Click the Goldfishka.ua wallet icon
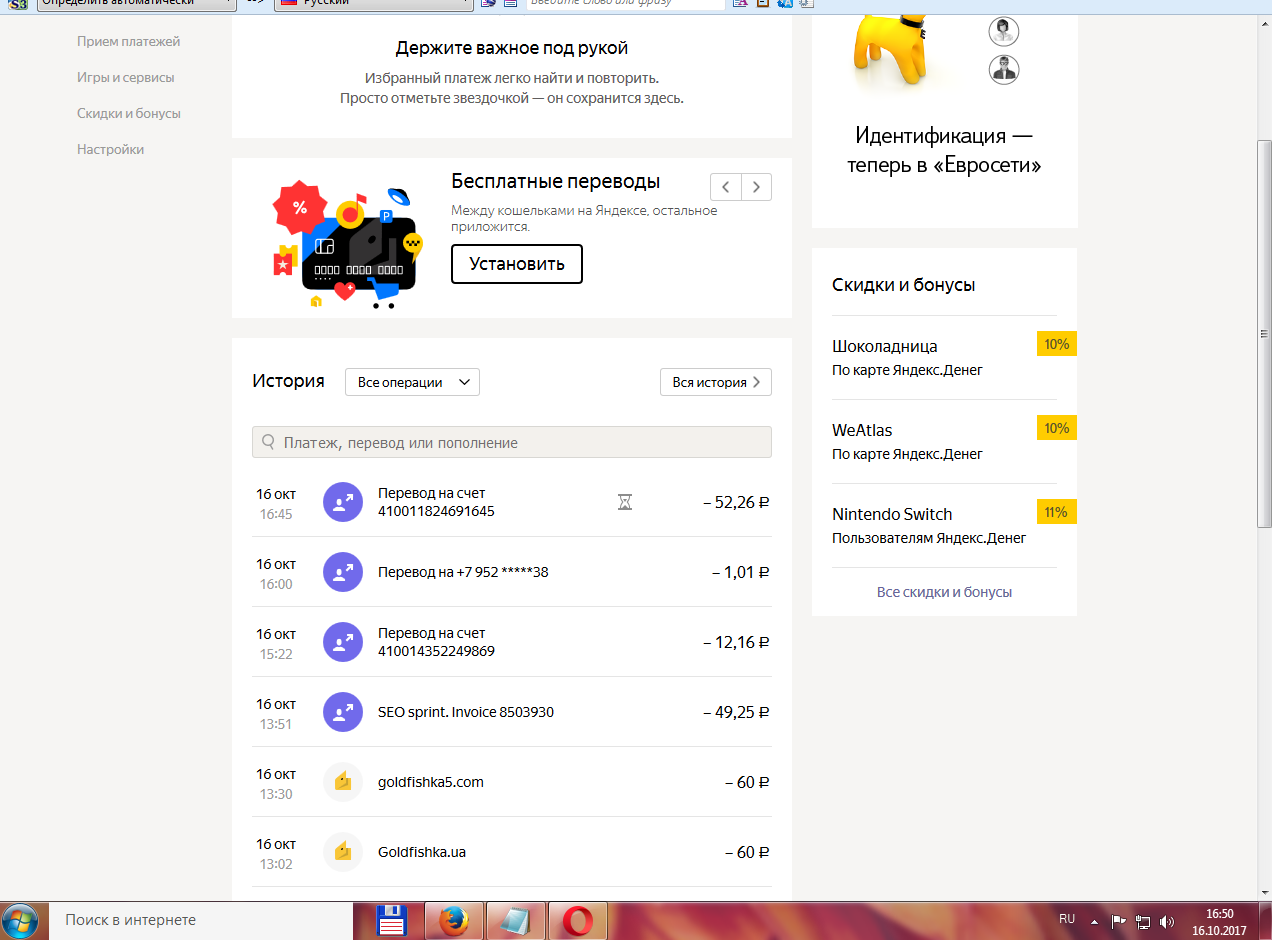 pos(343,852)
